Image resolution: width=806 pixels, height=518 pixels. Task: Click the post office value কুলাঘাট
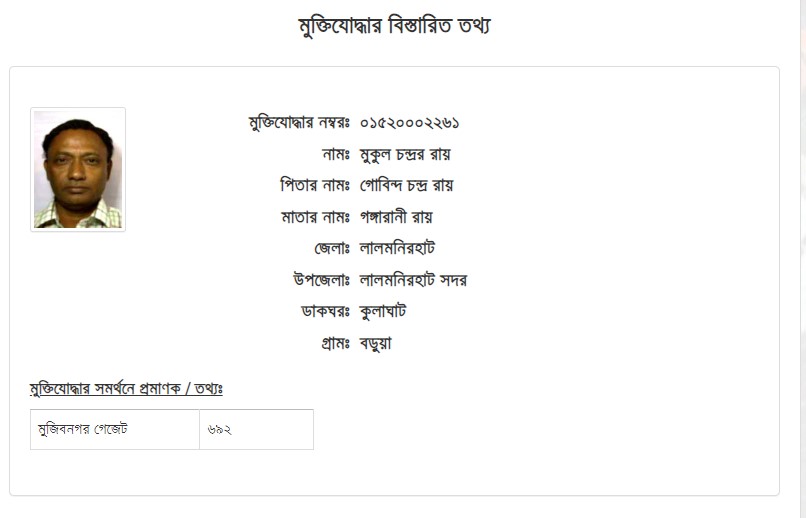click(382, 311)
